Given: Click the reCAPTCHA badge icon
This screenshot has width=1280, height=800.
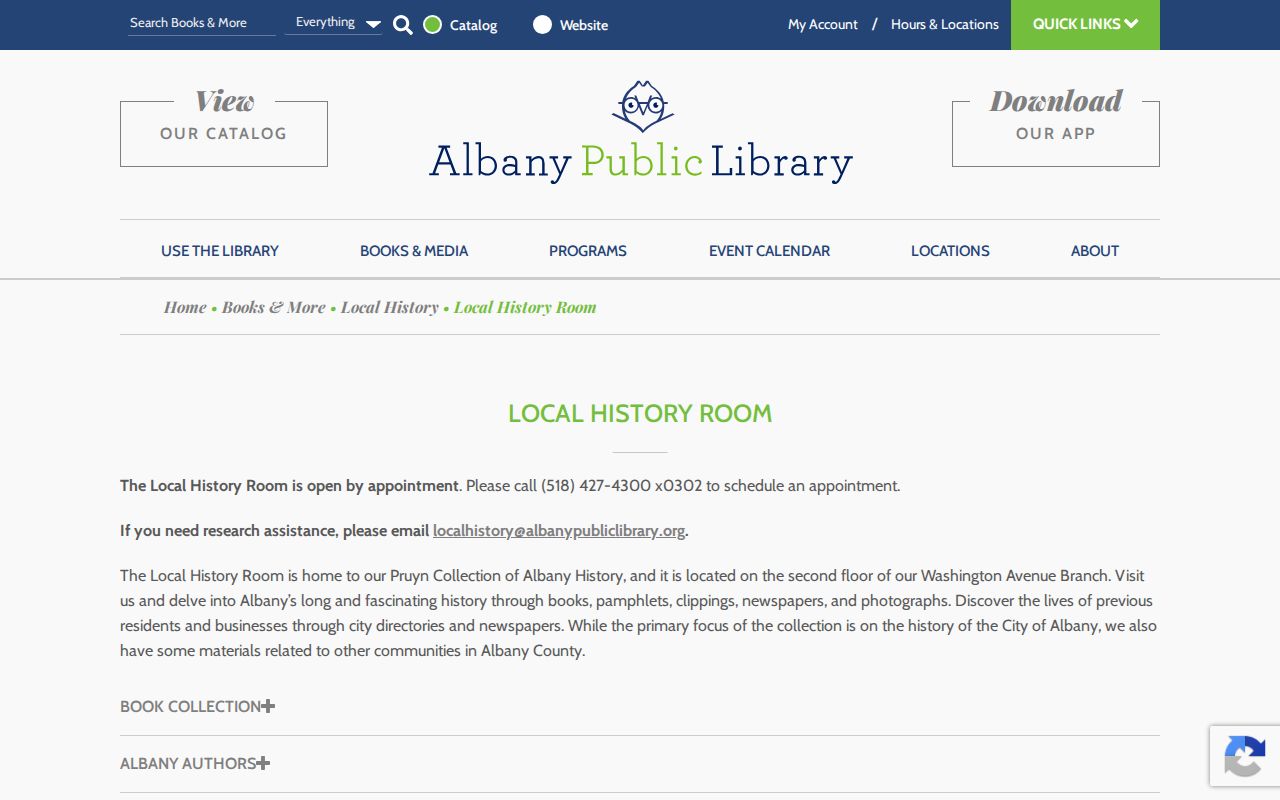Looking at the screenshot, I should (x=1244, y=756).
